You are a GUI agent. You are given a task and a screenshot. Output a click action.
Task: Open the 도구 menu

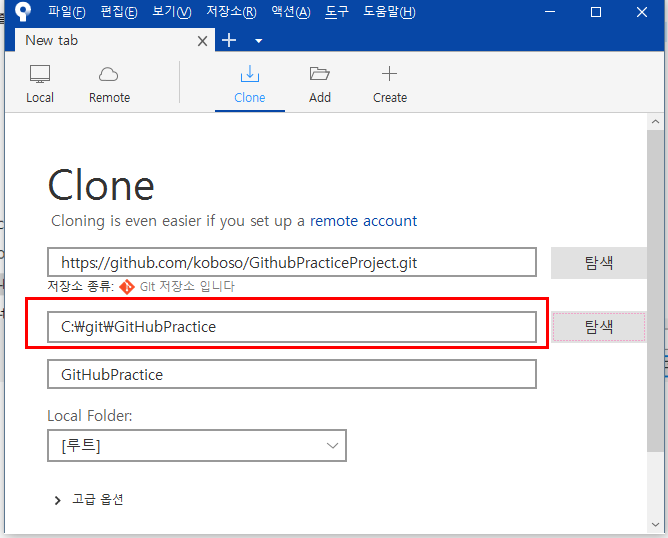pos(337,12)
